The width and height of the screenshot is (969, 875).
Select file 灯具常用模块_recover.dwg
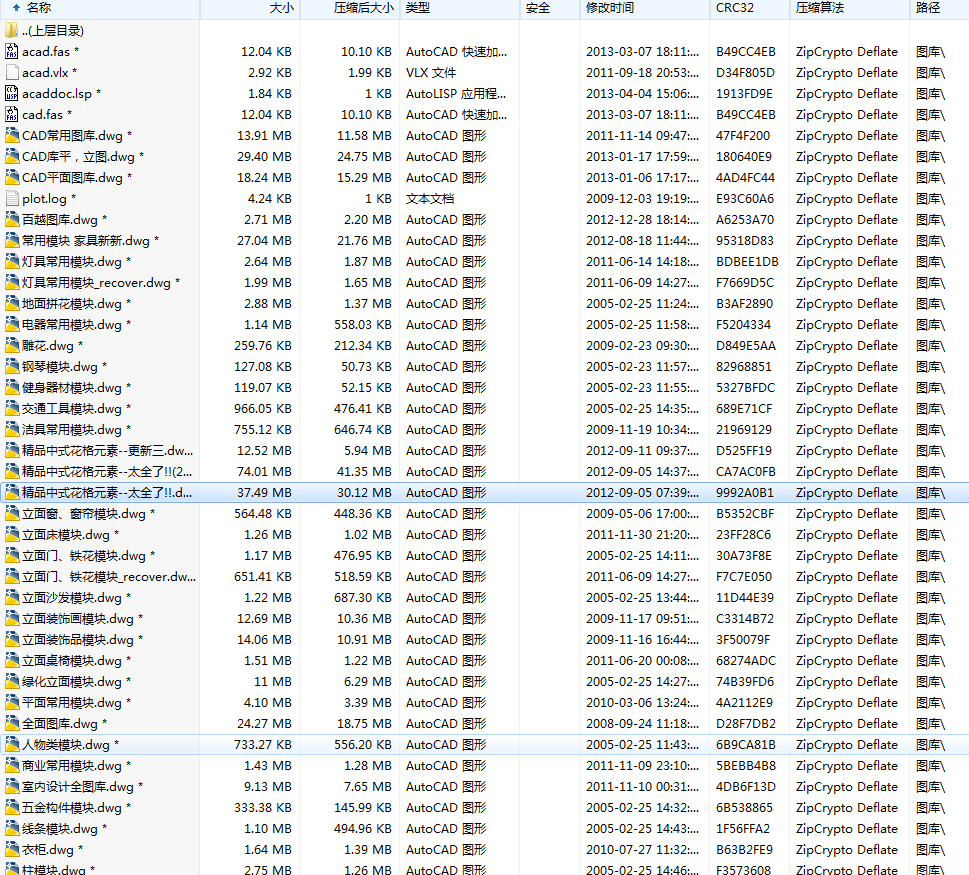point(101,282)
